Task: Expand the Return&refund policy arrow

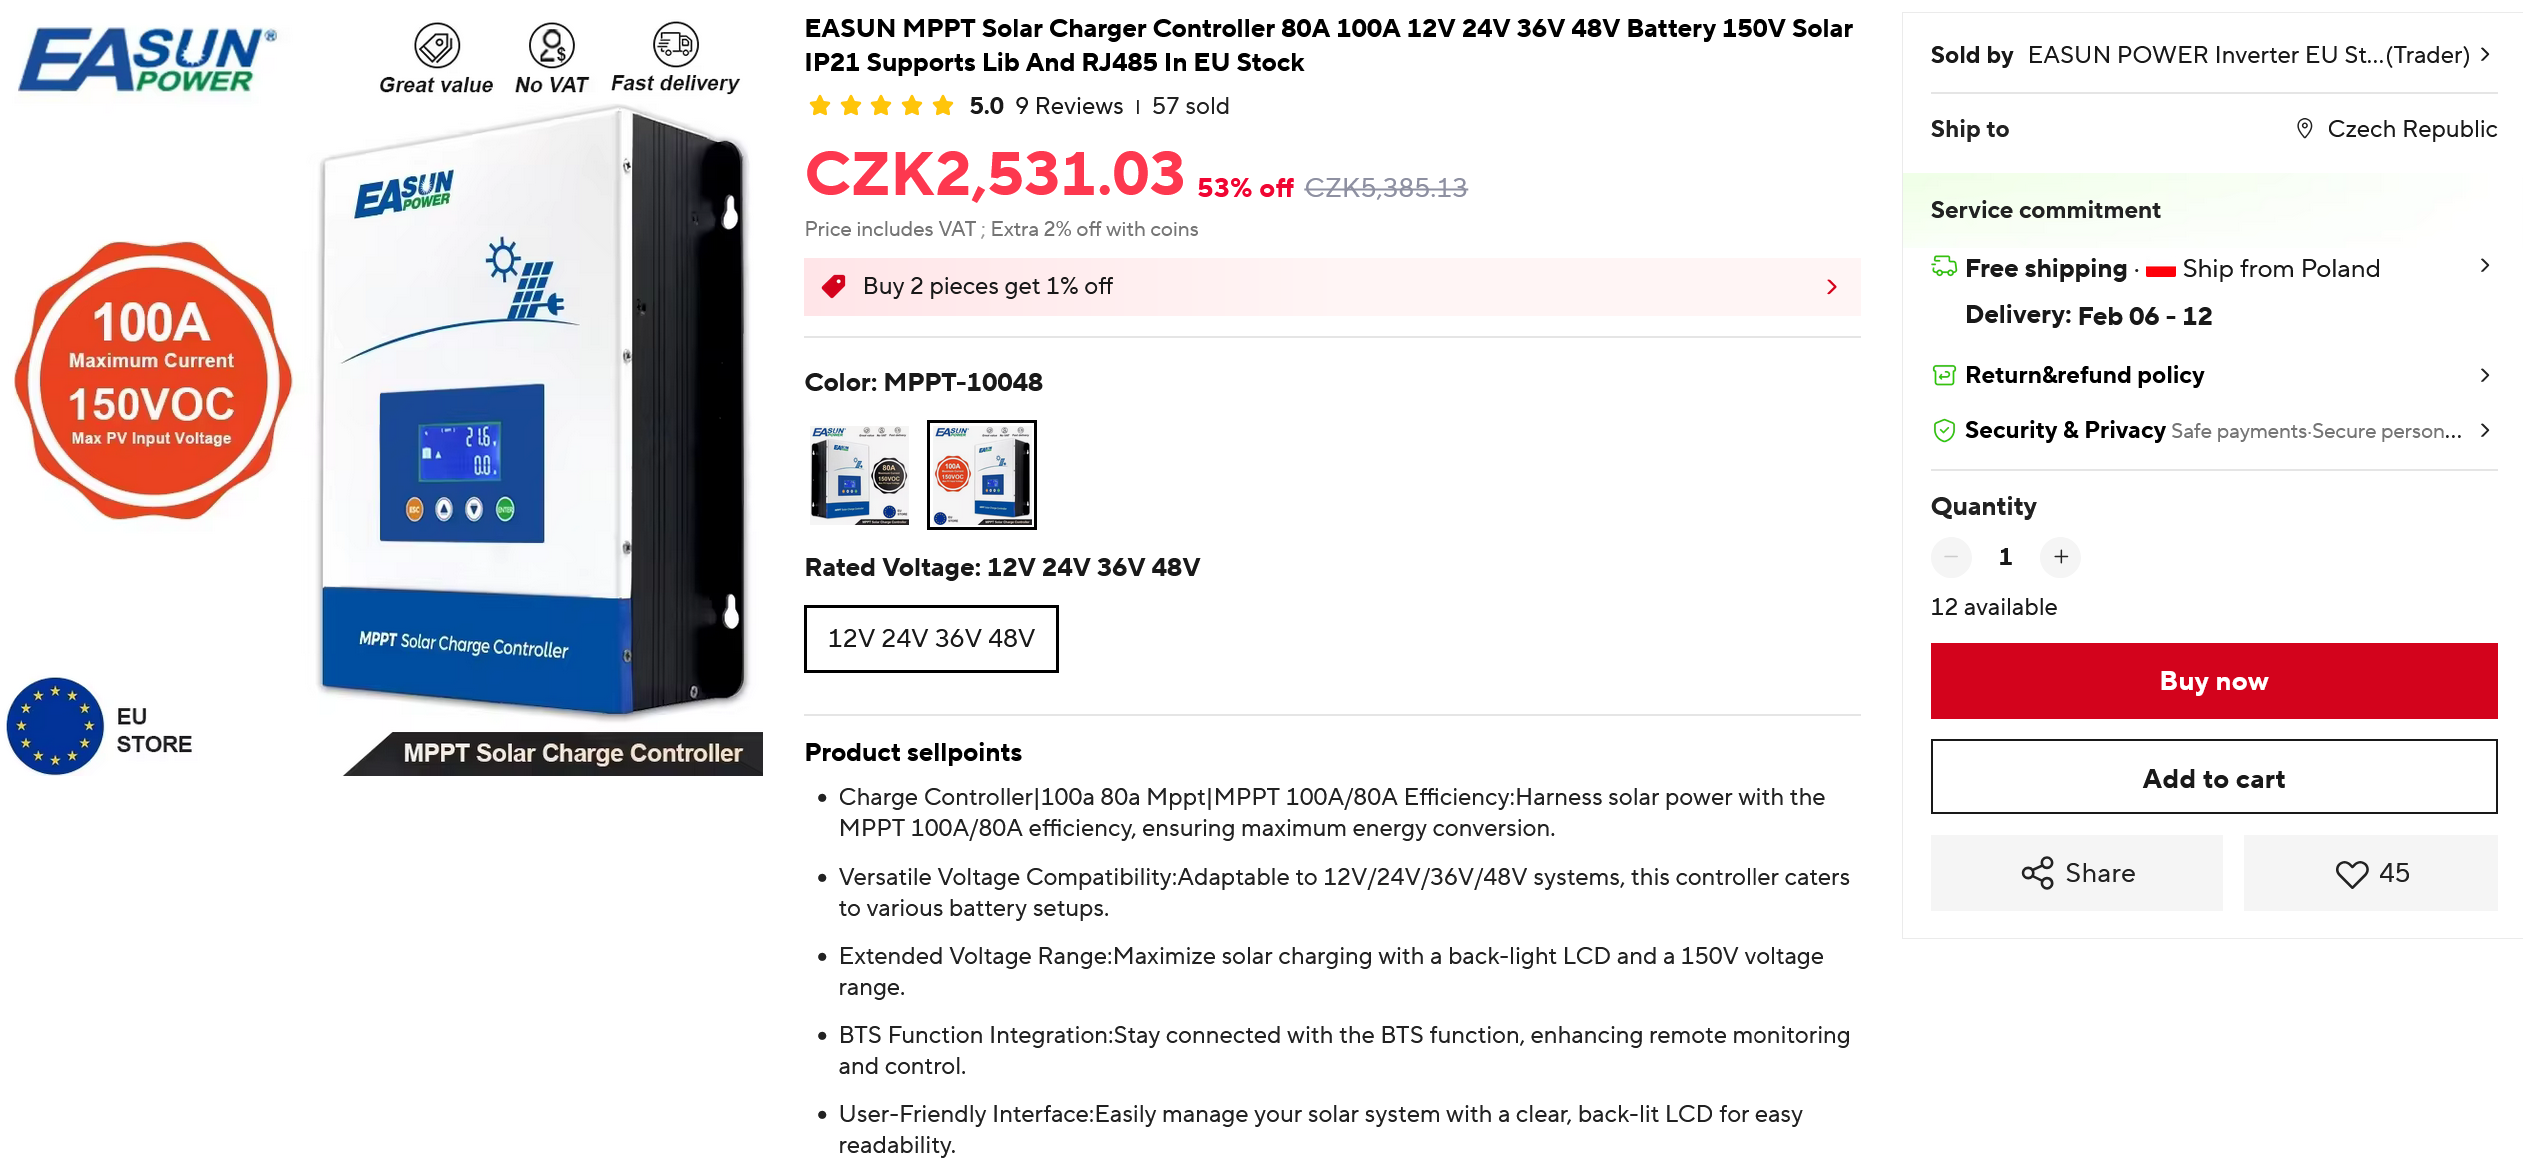Action: [x=2484, y=375]
